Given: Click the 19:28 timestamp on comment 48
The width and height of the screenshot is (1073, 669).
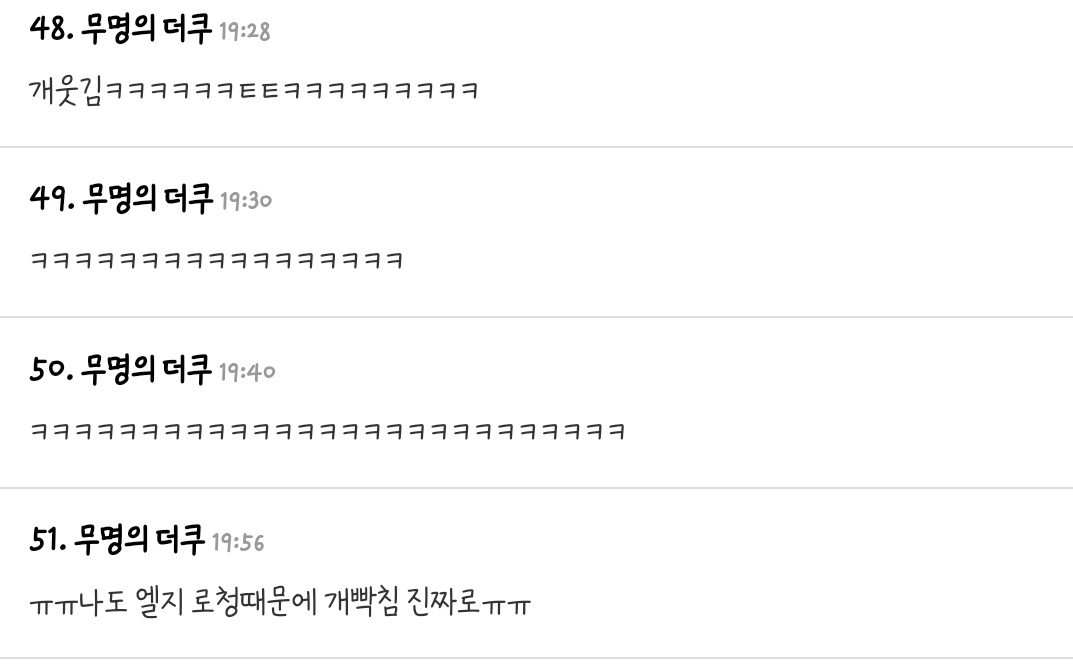Looking at the screenshot, I should pos(244,31).
